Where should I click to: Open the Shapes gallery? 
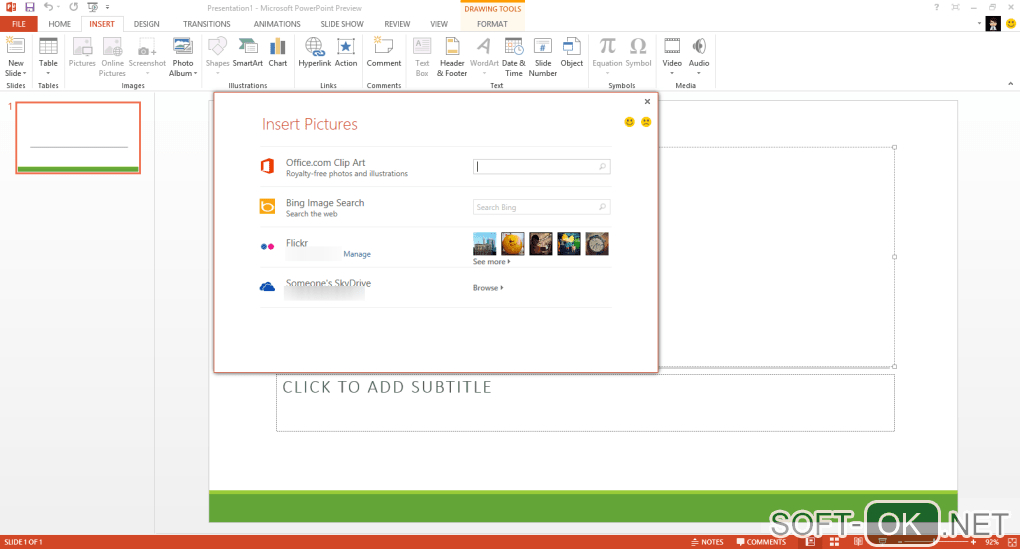217,56
